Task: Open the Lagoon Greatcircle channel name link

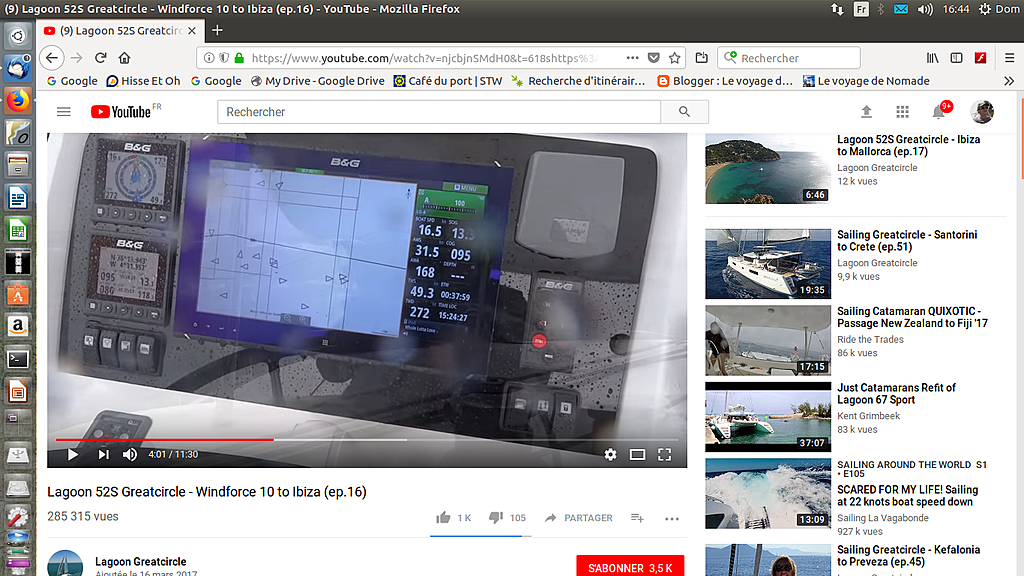Action: pyautogui.click(x=140, y=562)
